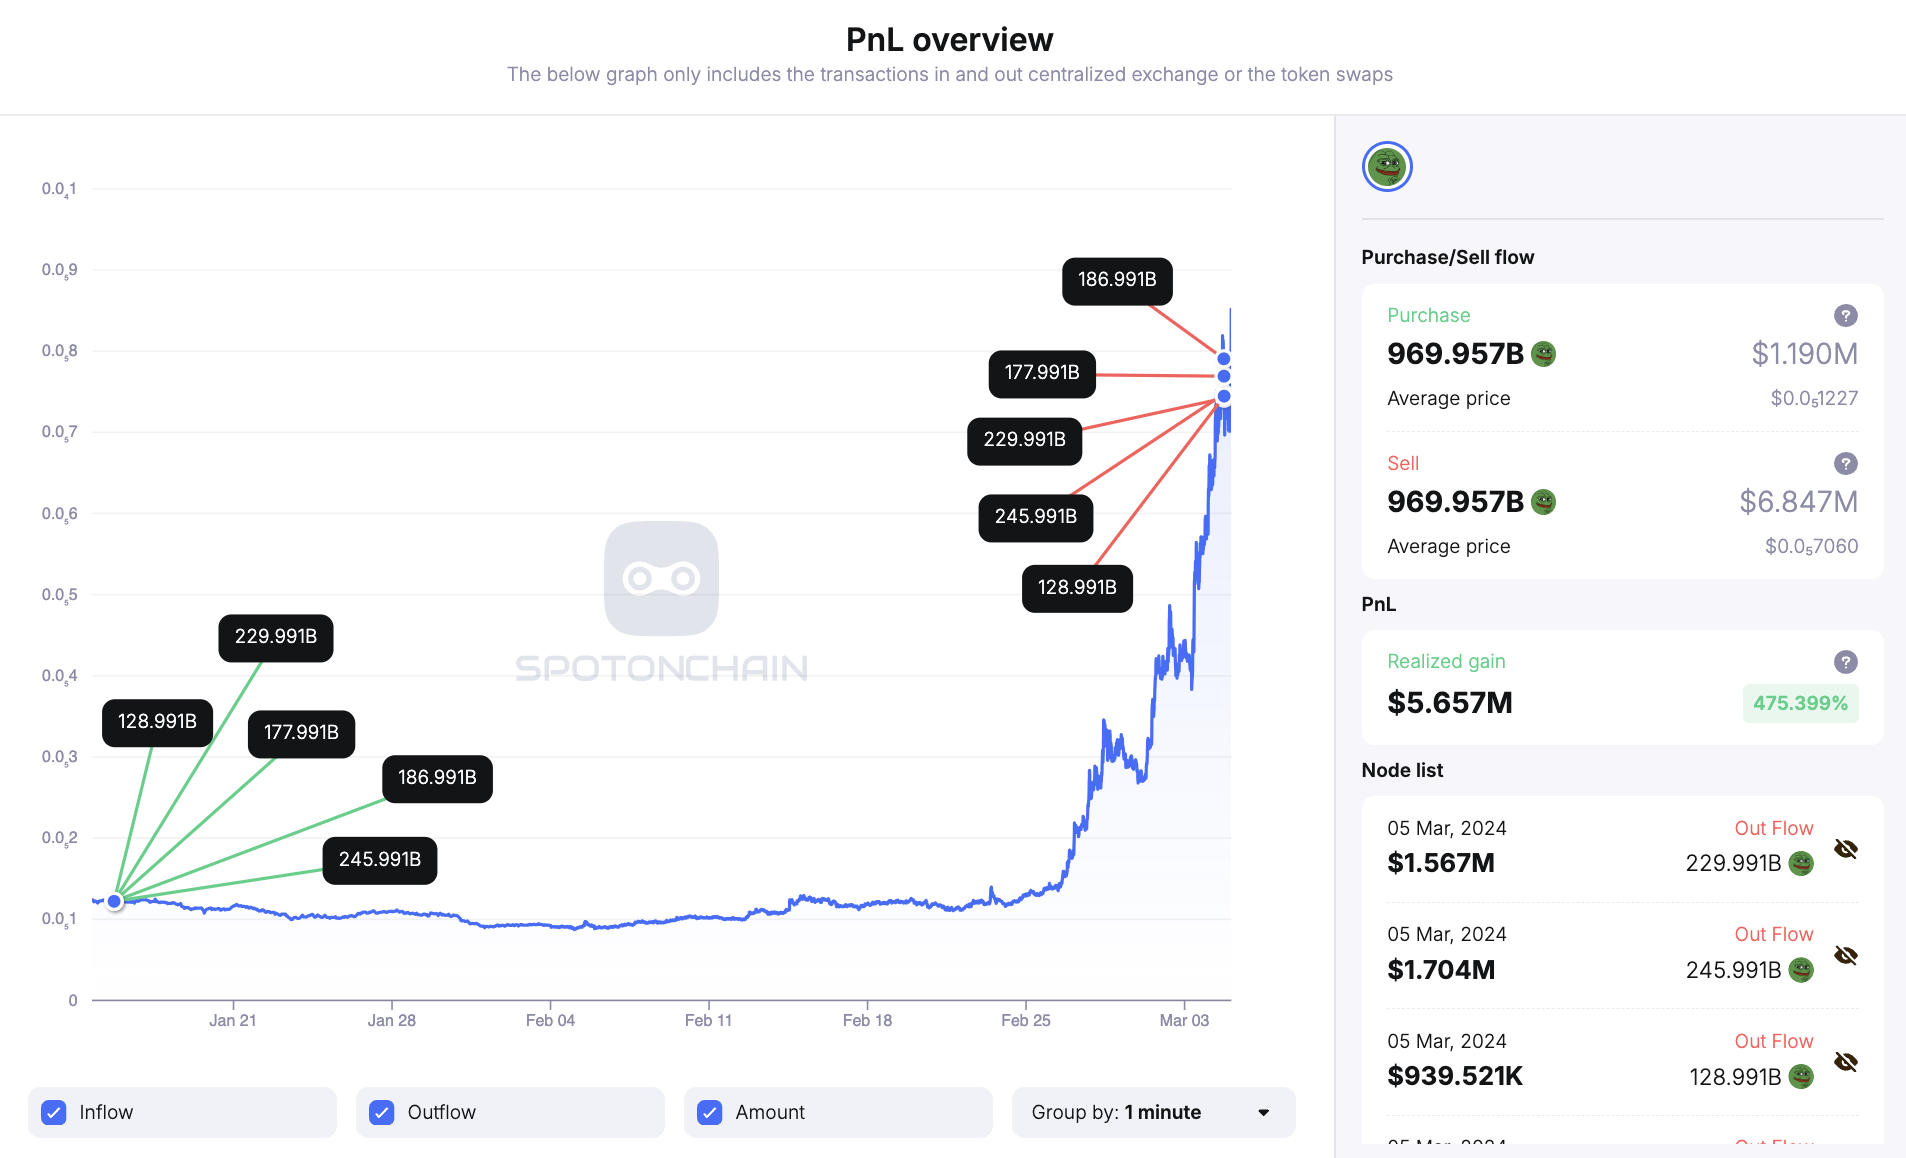The image size is (1906, 1158).
Task: Select the 245.991B inflow label
Action: coord(379,860)
